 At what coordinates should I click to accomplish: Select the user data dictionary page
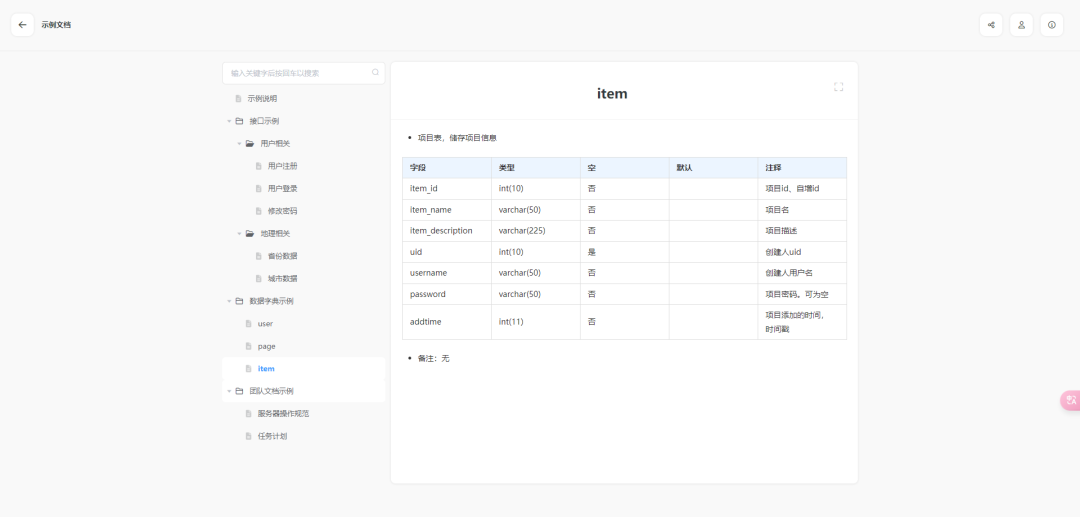click(x=265, y=324)
